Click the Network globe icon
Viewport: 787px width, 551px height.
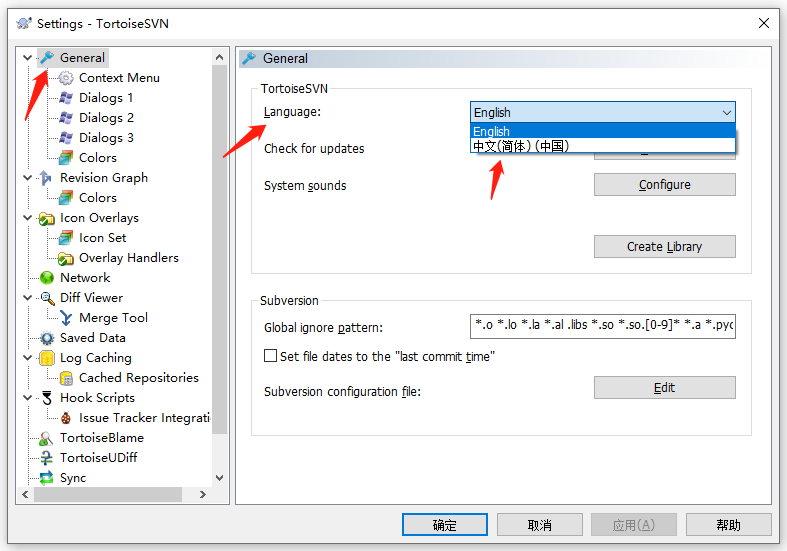47,278
